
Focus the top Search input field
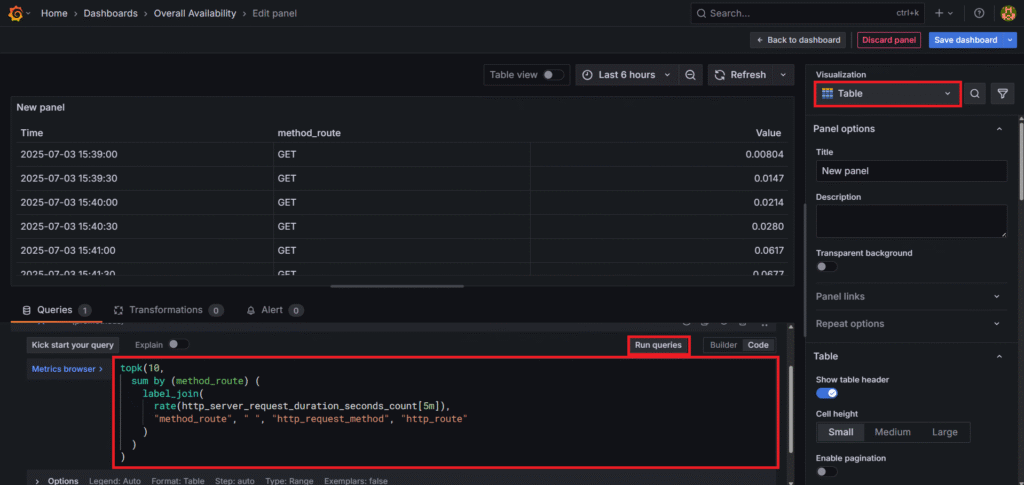(808, 13)
